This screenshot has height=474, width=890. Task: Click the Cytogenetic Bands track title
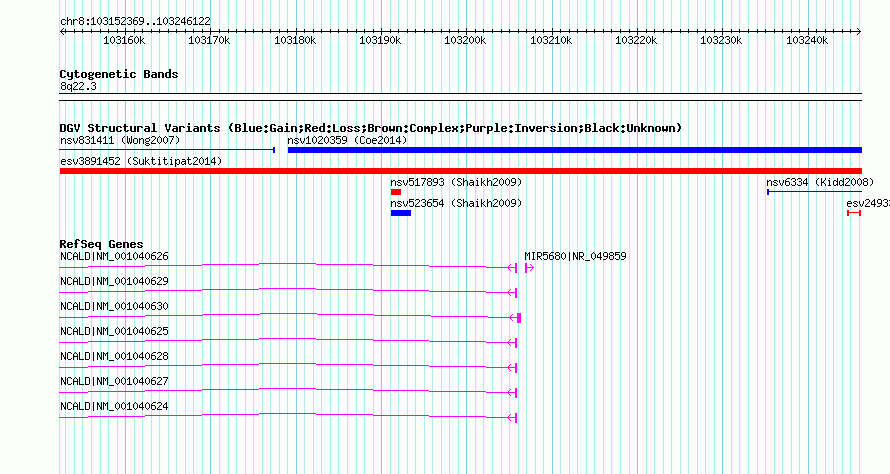pos(119,74)
